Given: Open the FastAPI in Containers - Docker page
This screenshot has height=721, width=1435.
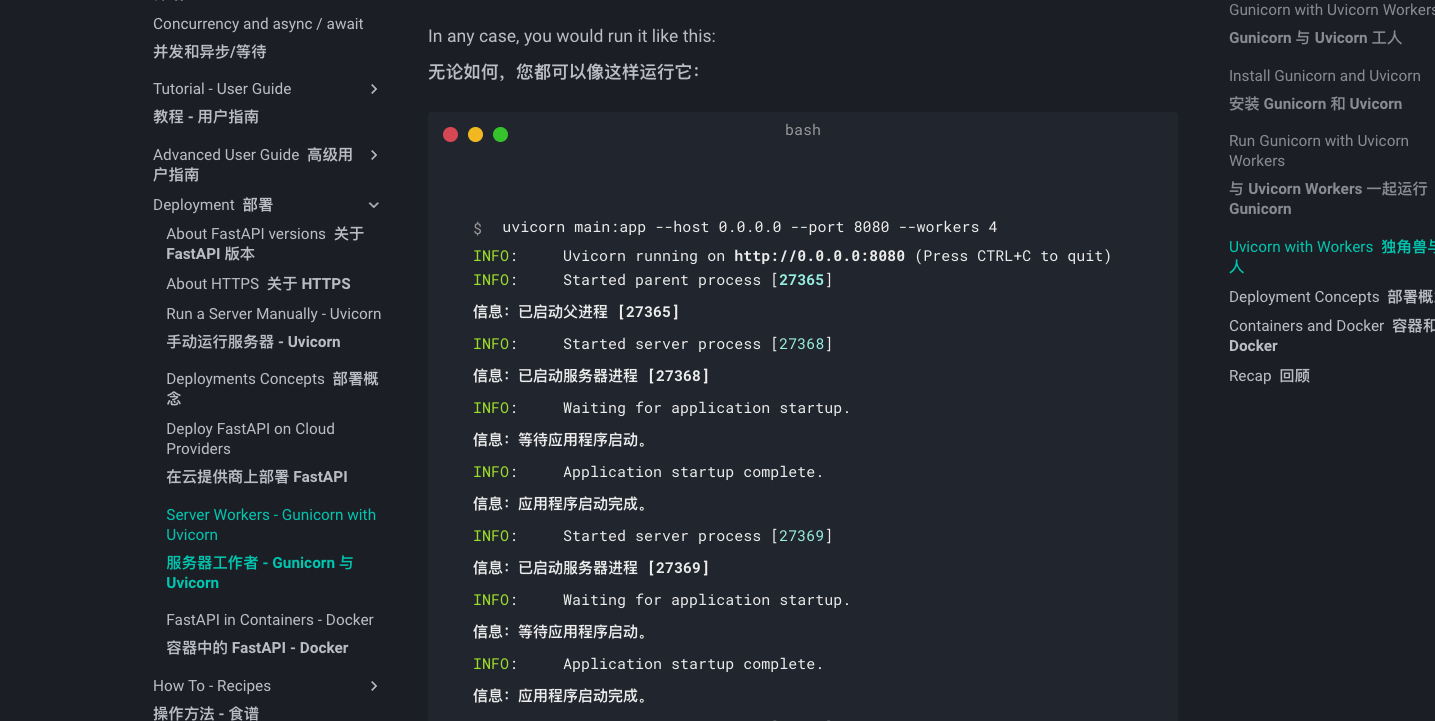Looking at the screenshot, I should tap(269, 620).
